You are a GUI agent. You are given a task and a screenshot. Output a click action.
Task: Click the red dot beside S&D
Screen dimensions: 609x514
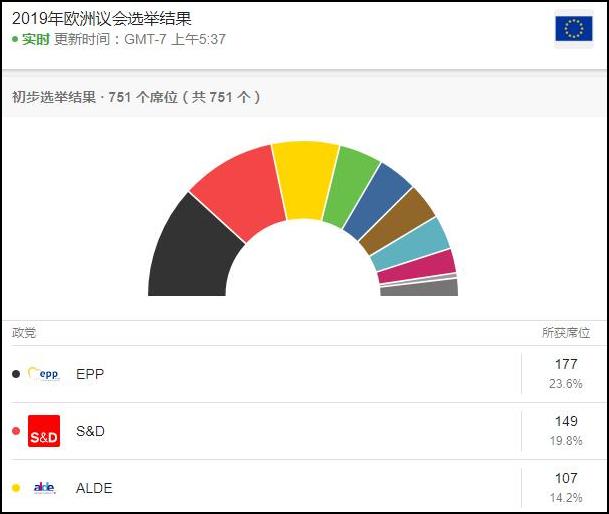(x=16, y=431)
